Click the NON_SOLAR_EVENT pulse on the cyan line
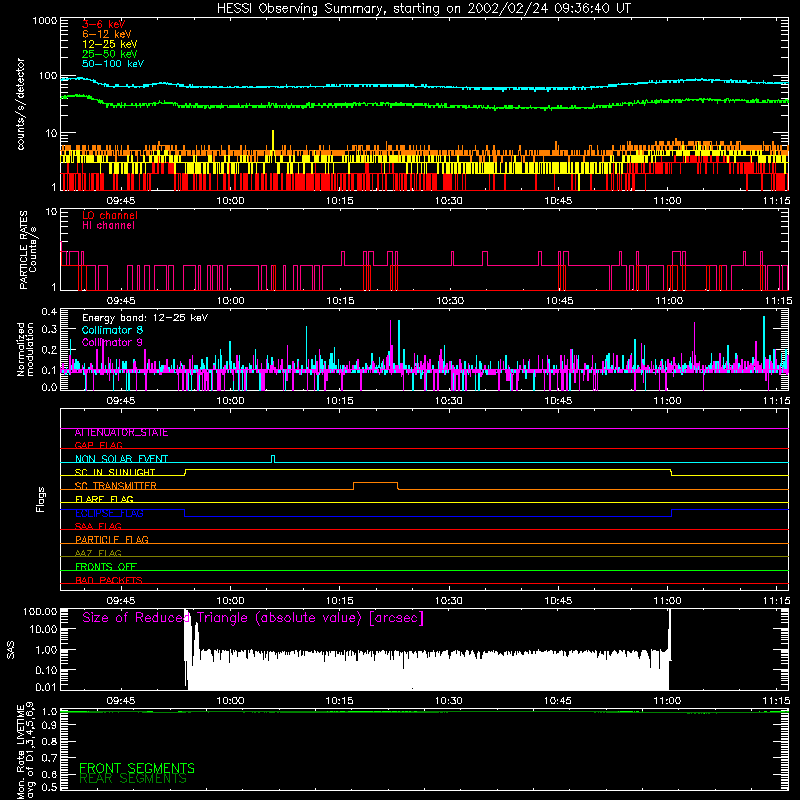This screenshot has height=800, width=800. pyautogui.click(x=273, y=459)
